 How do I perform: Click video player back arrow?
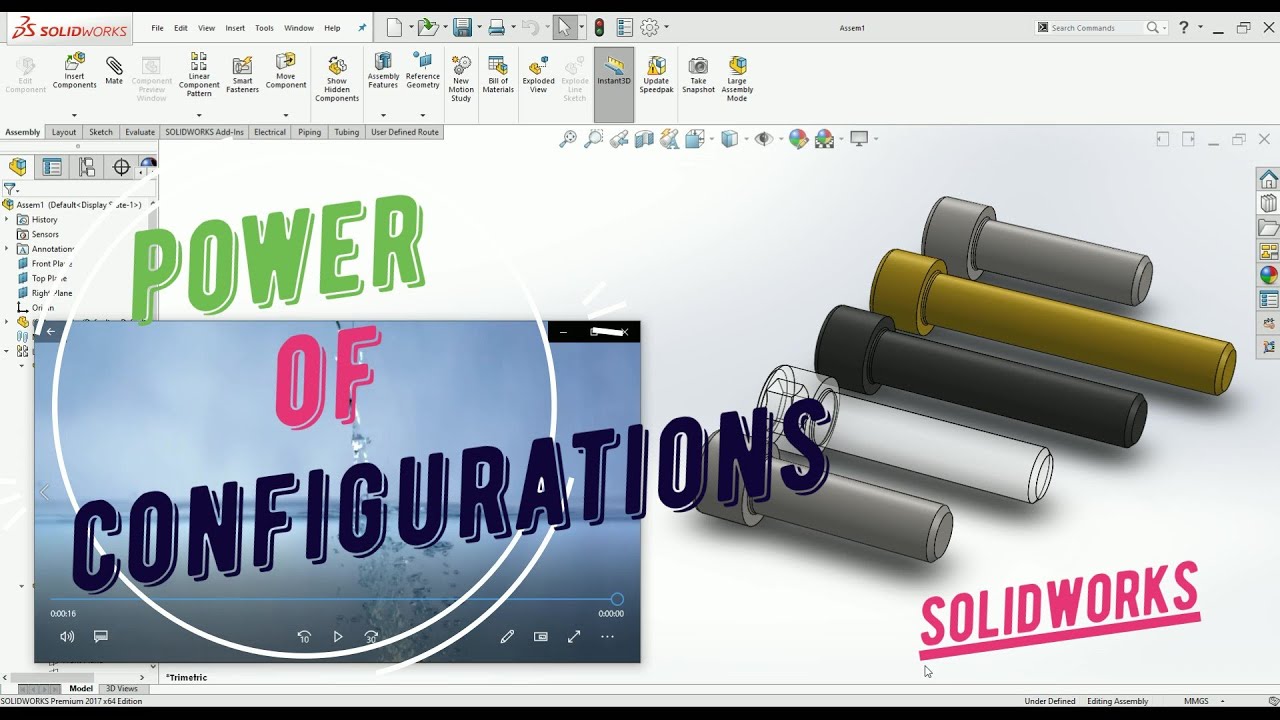(x=51, y=332)
